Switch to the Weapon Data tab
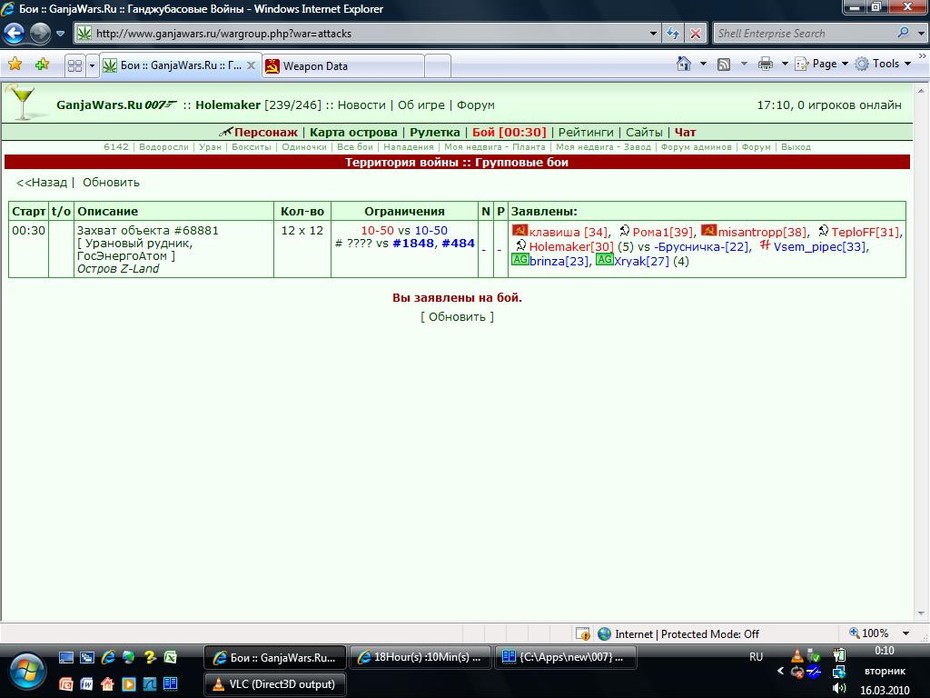 coord(343,66)
